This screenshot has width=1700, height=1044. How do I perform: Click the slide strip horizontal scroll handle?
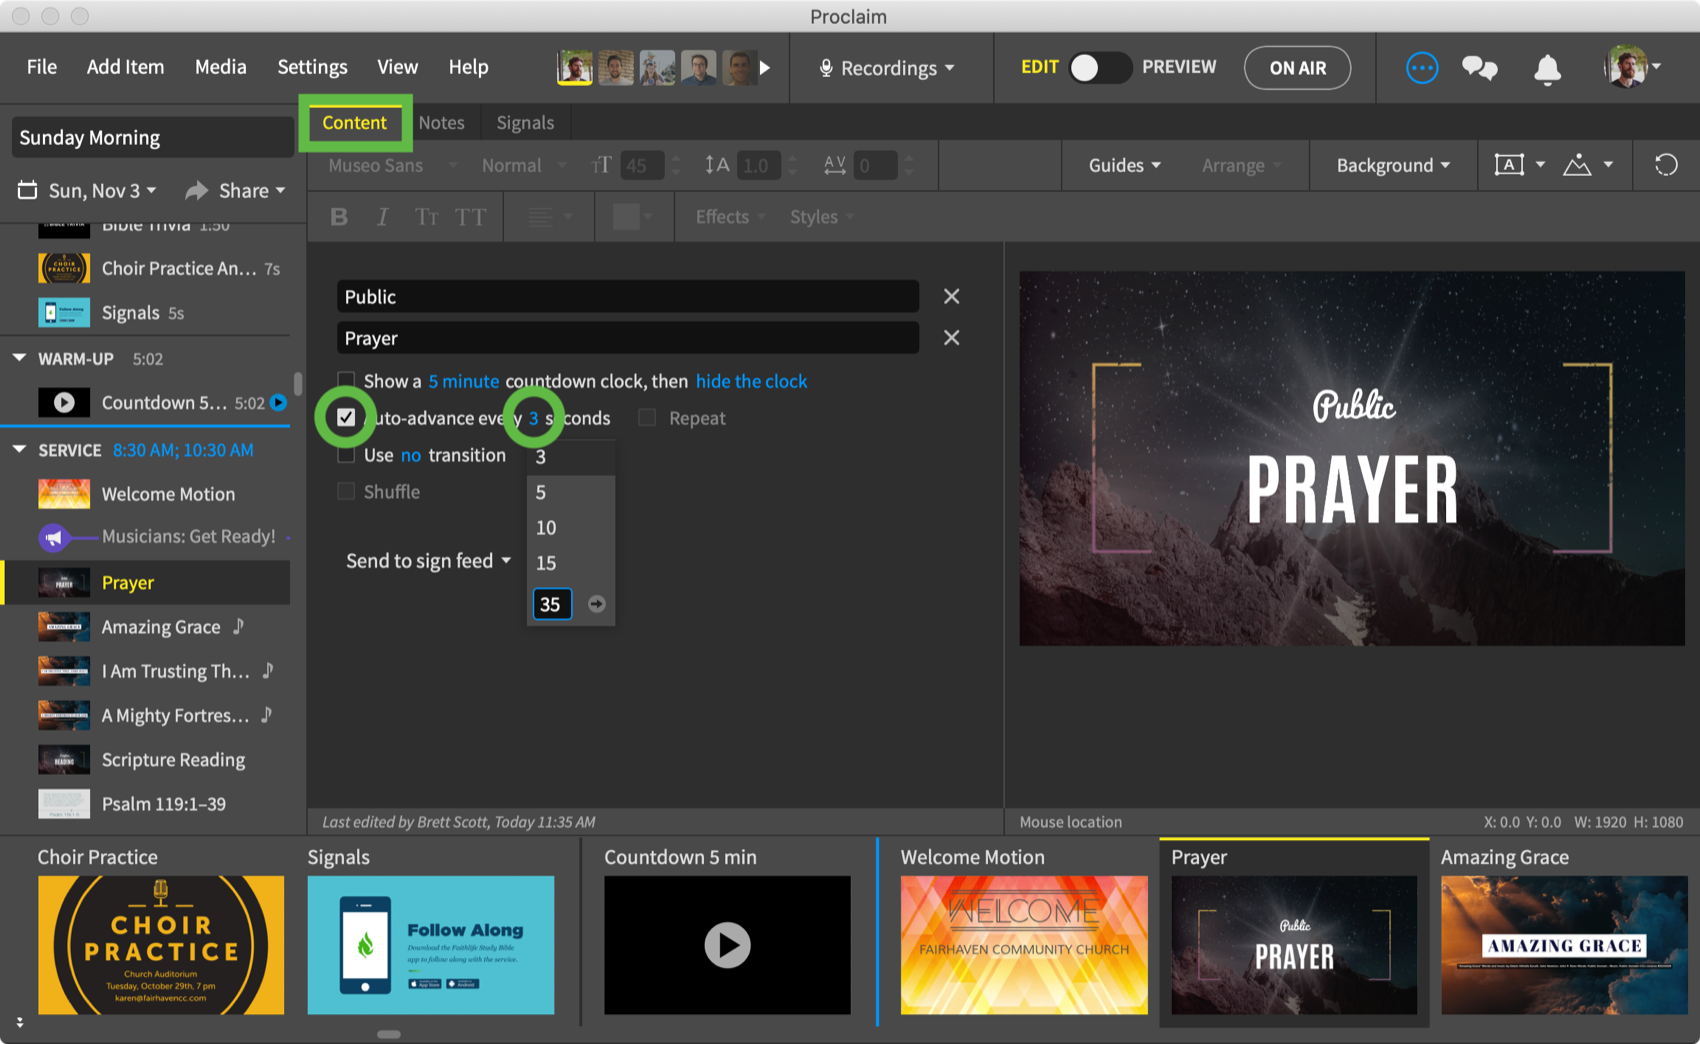pyautogui.click(x=389, y=1034)
